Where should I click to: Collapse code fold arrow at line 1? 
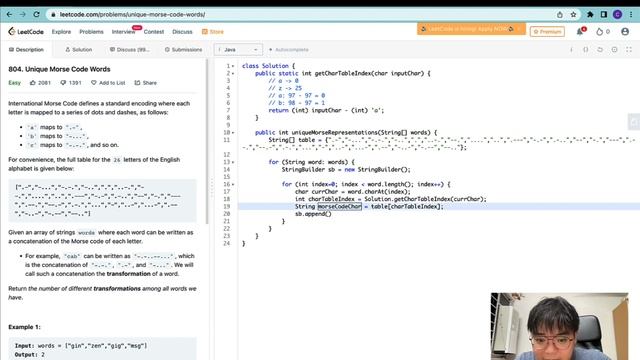tap(233, 66)
